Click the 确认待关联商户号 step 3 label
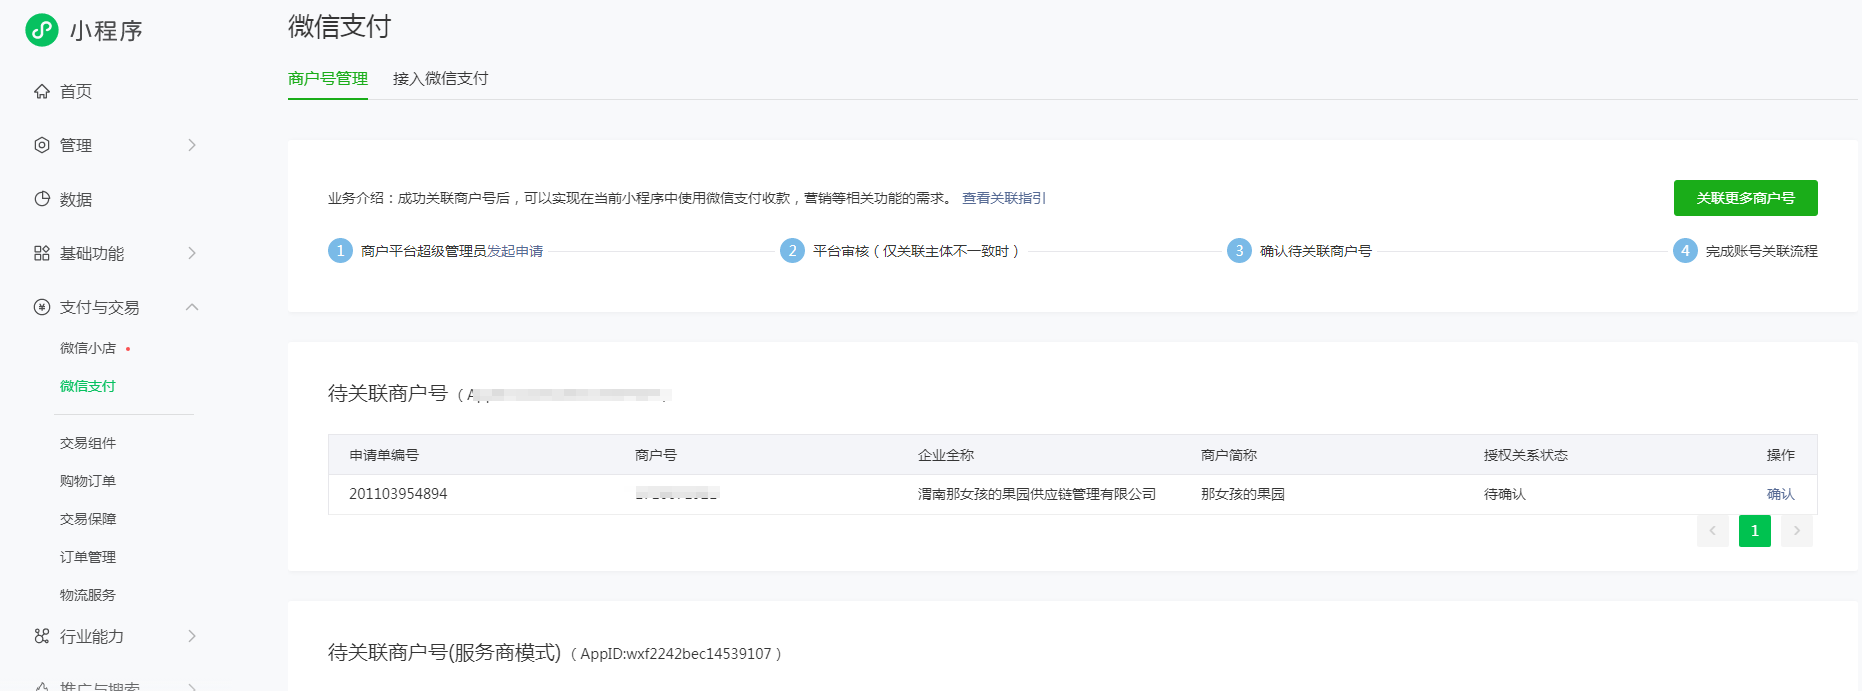 tap(1316, 251)
